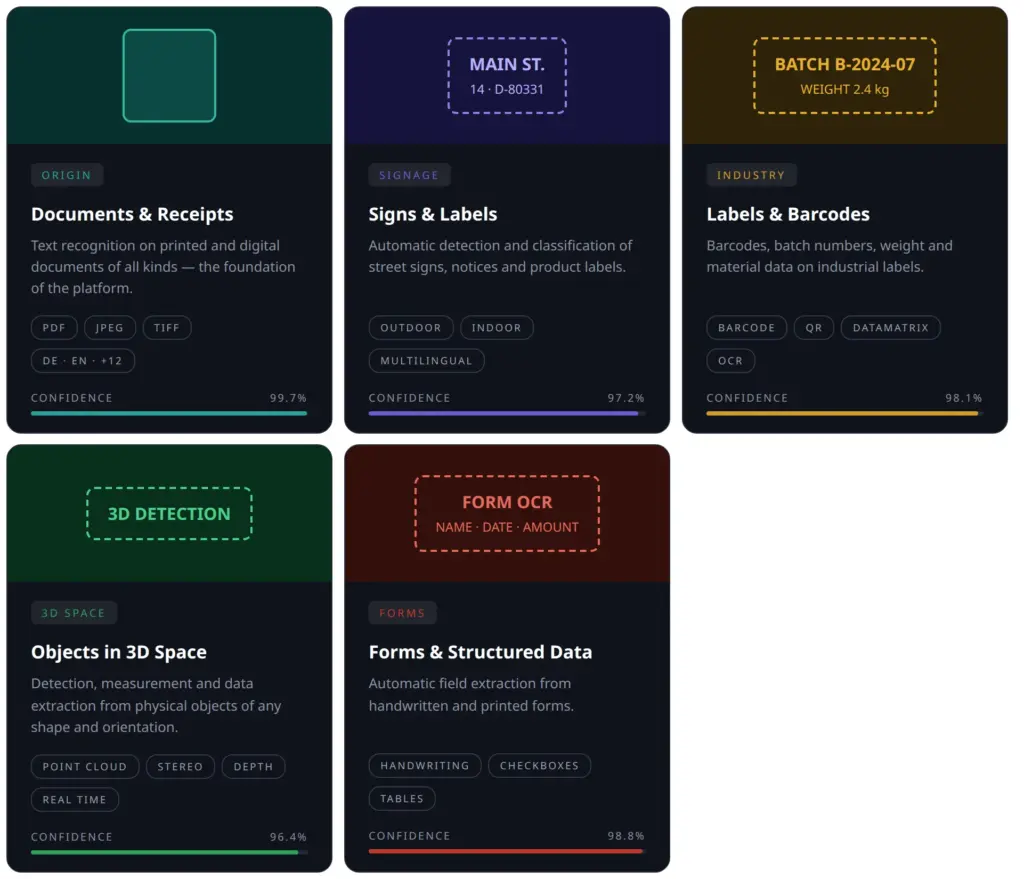Viewport: 1024px width, 879px height.
Task: Select the MULTILINGUAL tag chip
Action: pos(426,360)
